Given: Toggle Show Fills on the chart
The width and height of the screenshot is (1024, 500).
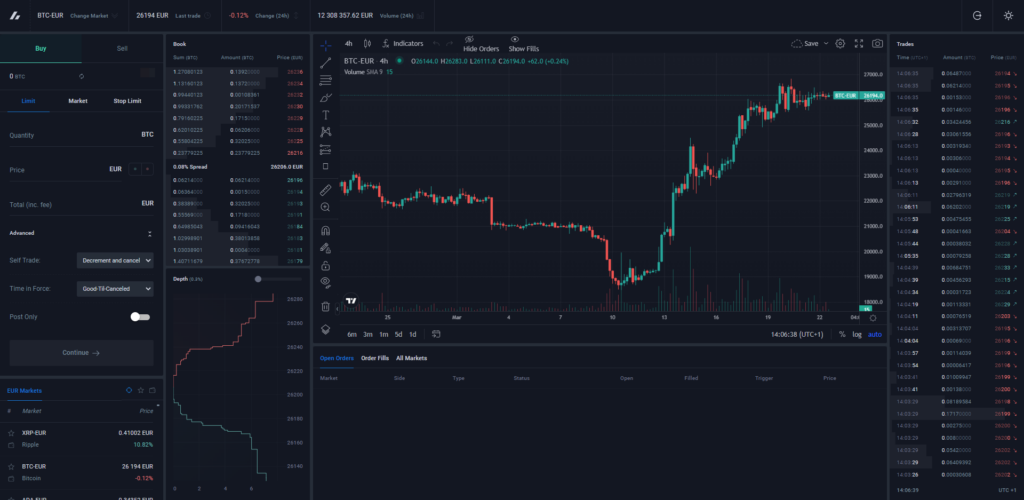Looking at the screenshot, I should [524, 44].
